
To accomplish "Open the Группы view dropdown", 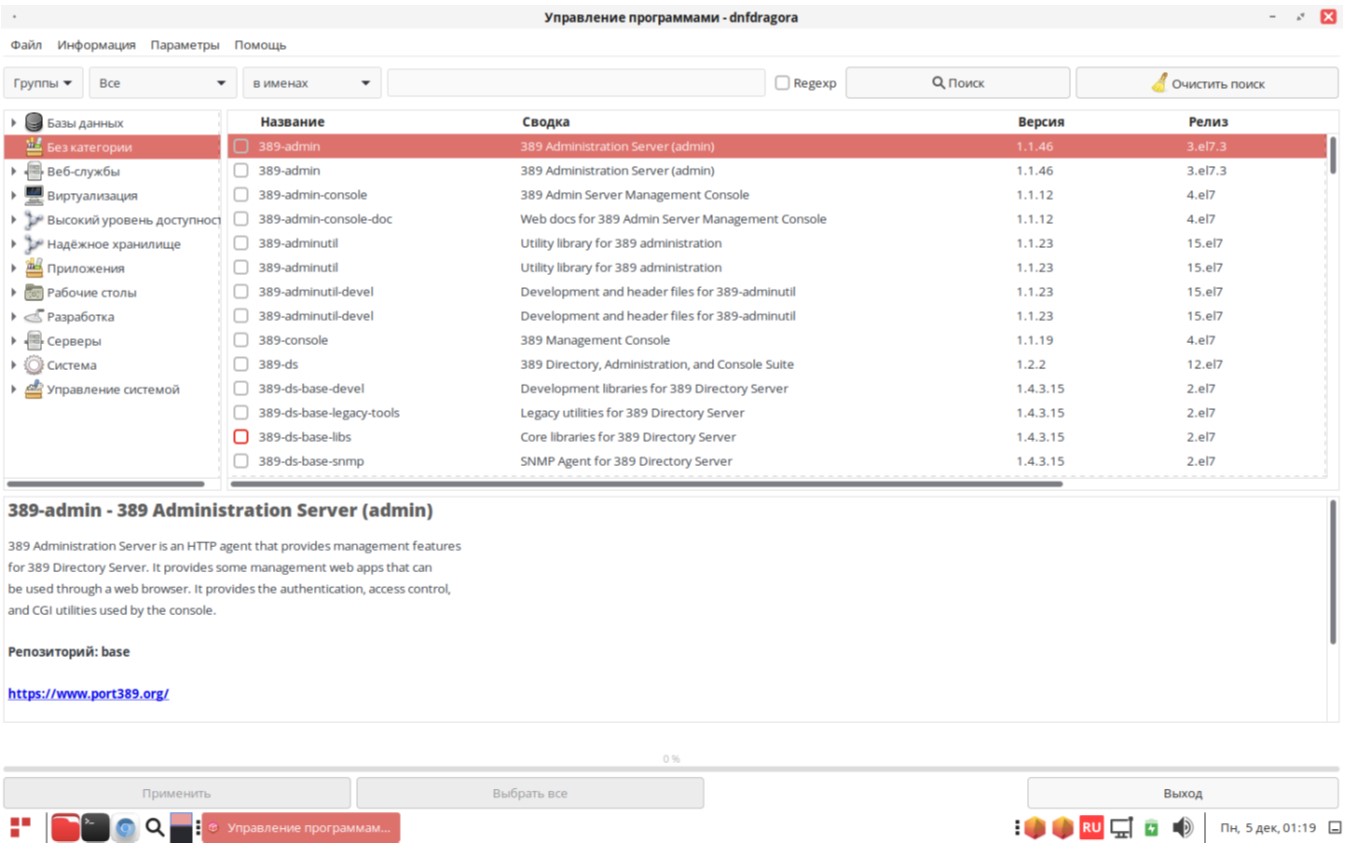I will pyautogui.click(x=44, y=84).
